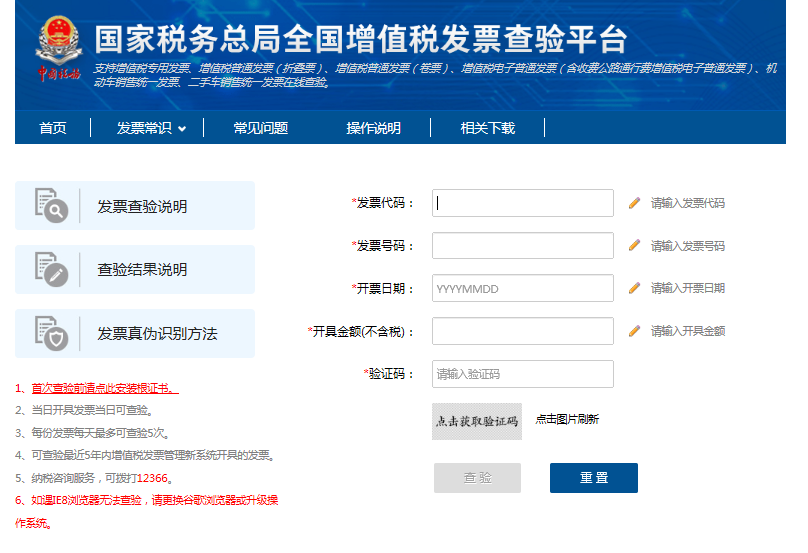Click the 请输入发票号码 hint text
This screenshot has width=808, height=553.
pyautogui.click(x=687, y=246)
